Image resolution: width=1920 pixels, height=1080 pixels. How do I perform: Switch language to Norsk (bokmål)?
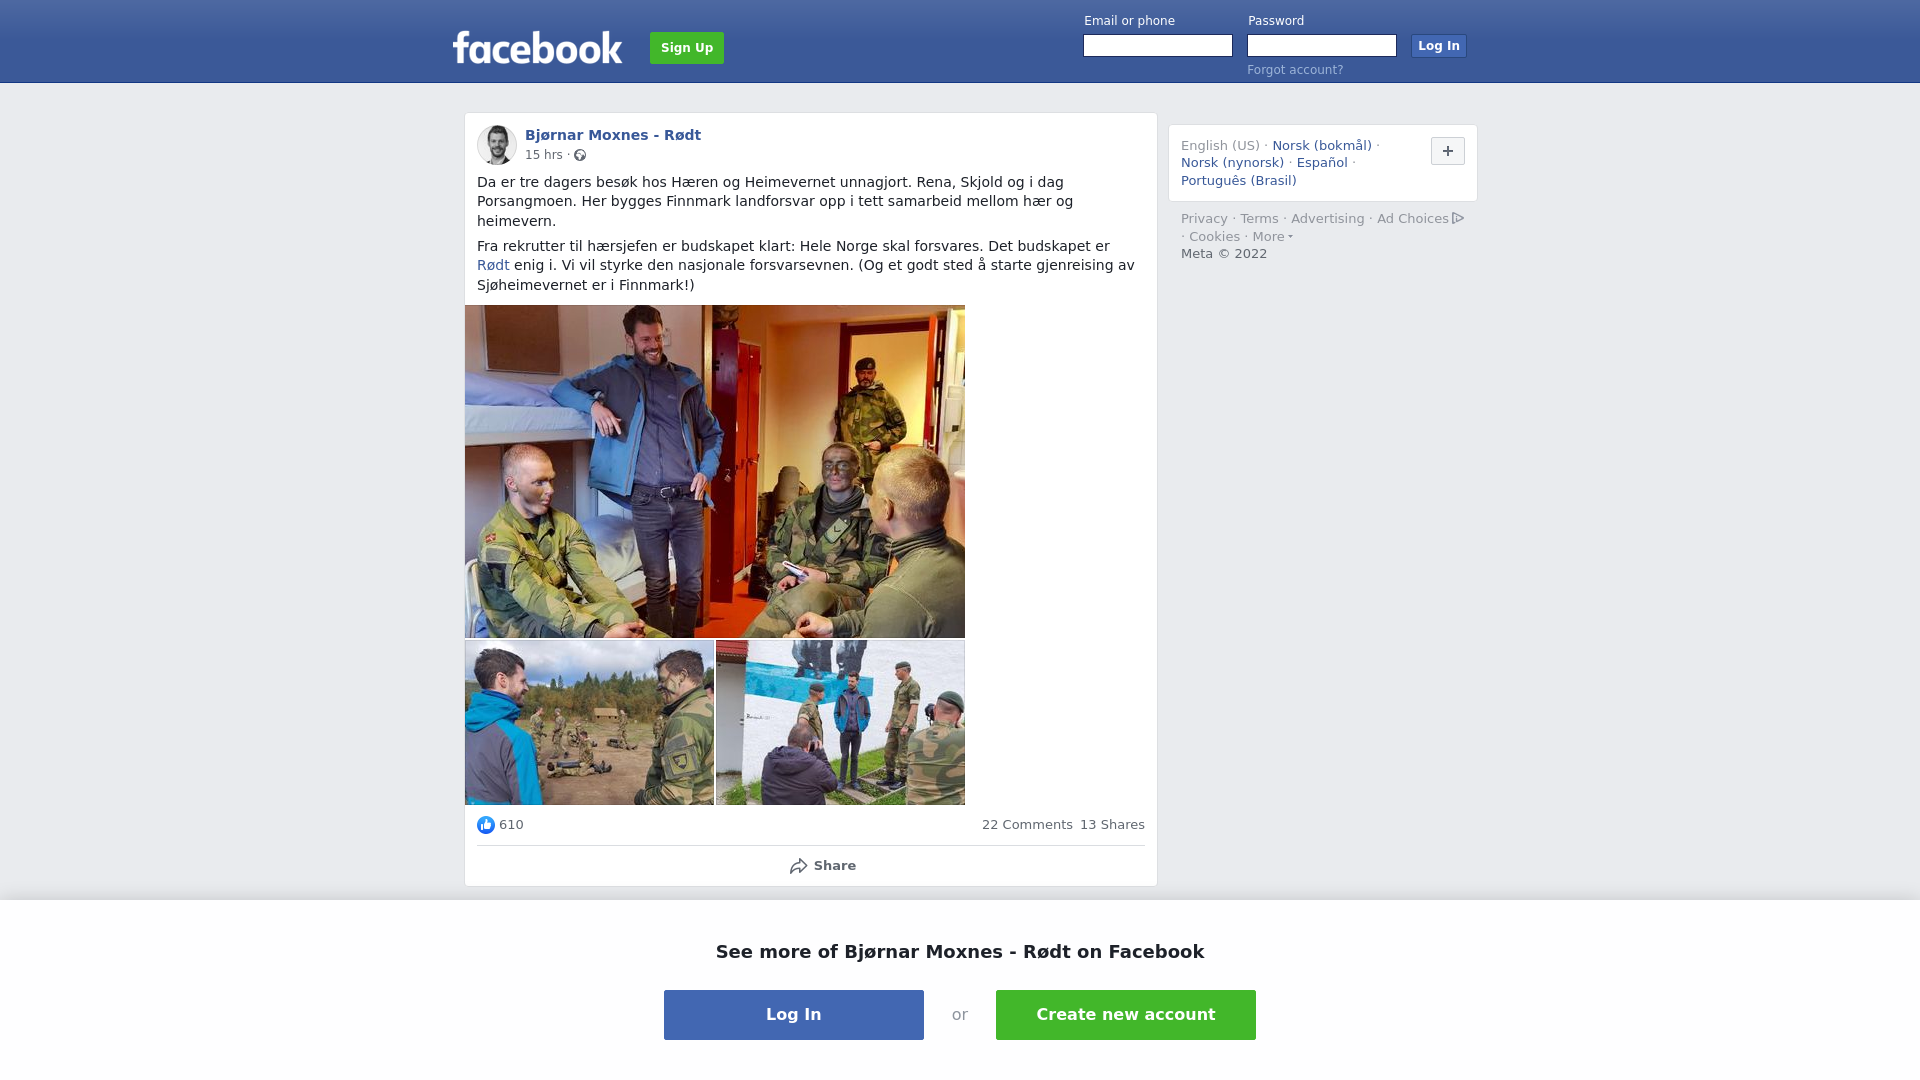(1322, 146)
